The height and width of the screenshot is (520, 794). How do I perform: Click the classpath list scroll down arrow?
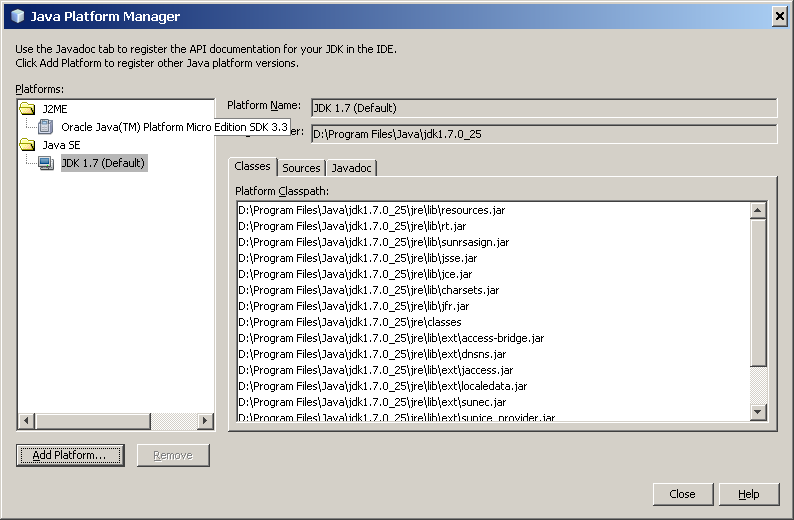[758, 412]
